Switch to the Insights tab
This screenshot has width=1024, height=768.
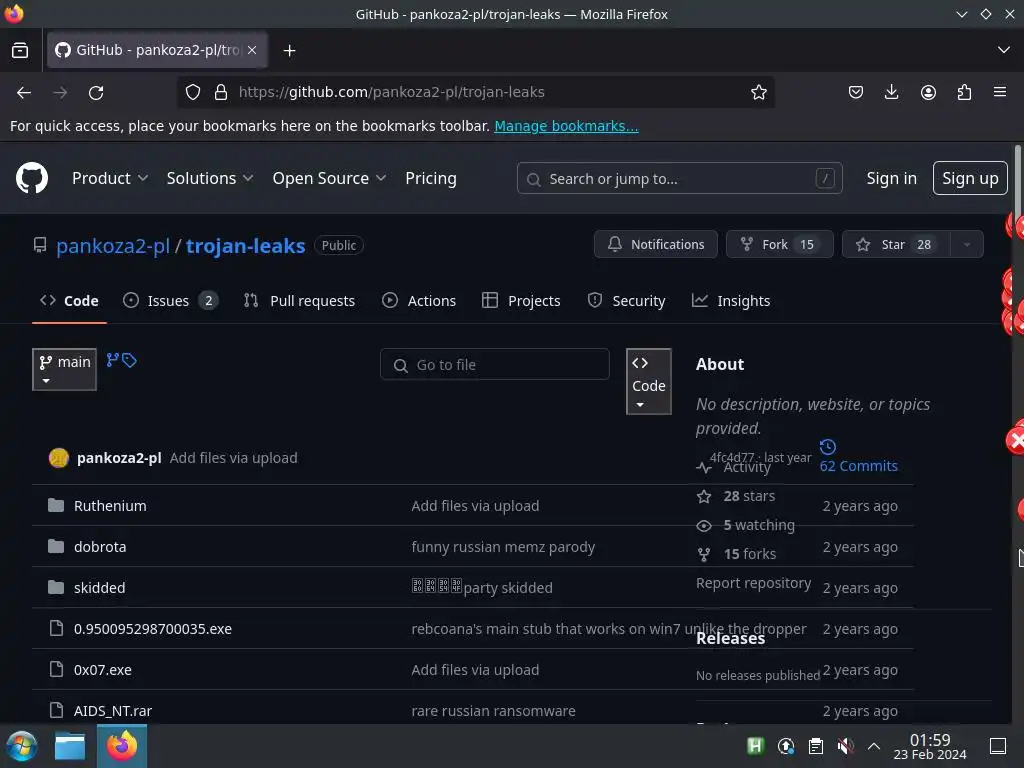(x=731, y=301)
